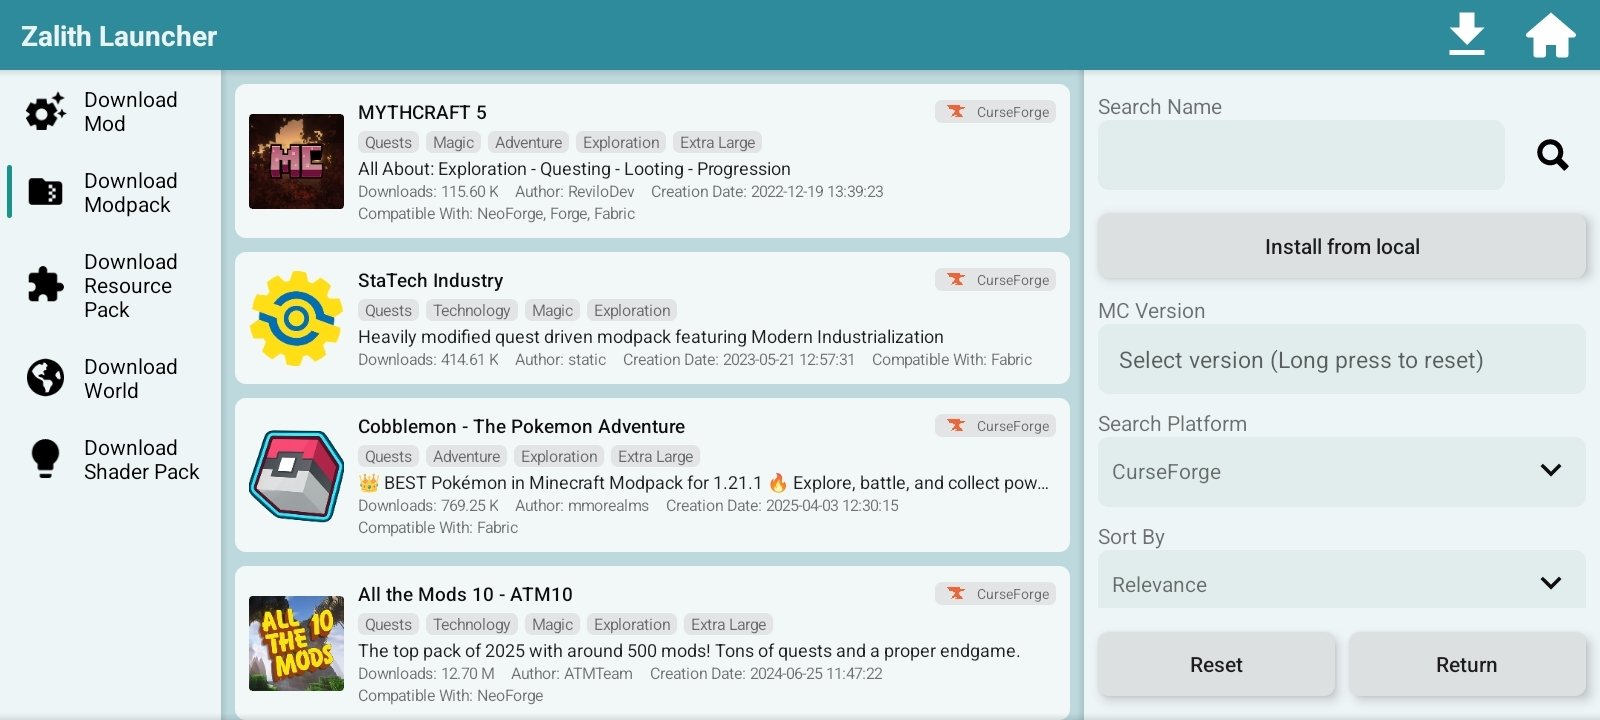
Task: Open the MYTHCRAFT 5 modpack thumbnail
Action: pos(296,161)
